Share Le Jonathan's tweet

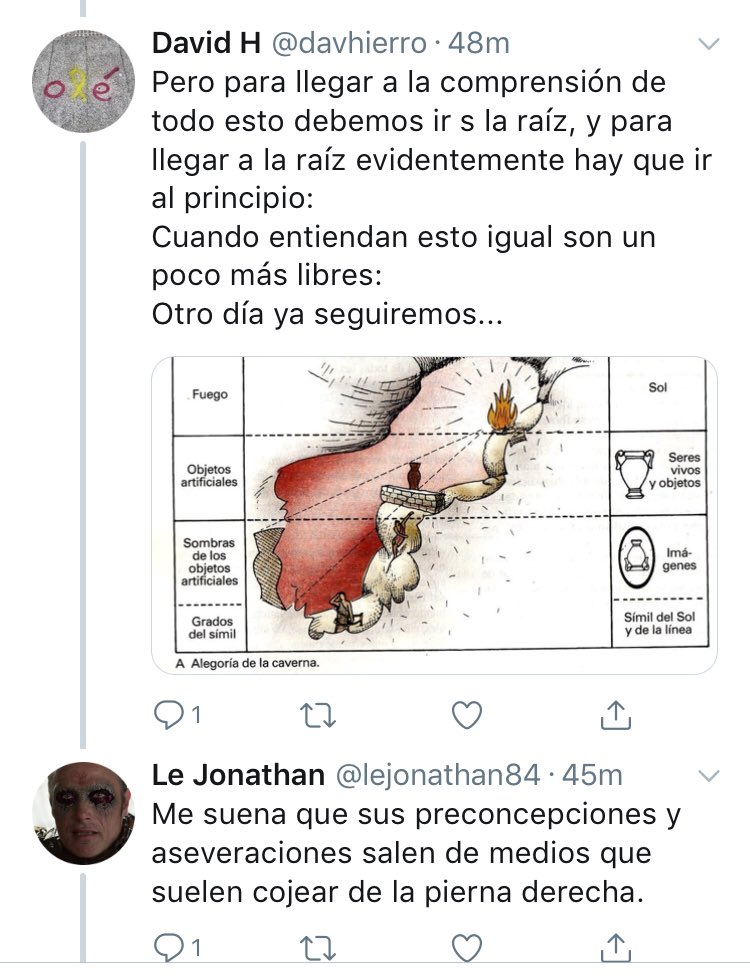pyautogui.click(x=616, y=947)
